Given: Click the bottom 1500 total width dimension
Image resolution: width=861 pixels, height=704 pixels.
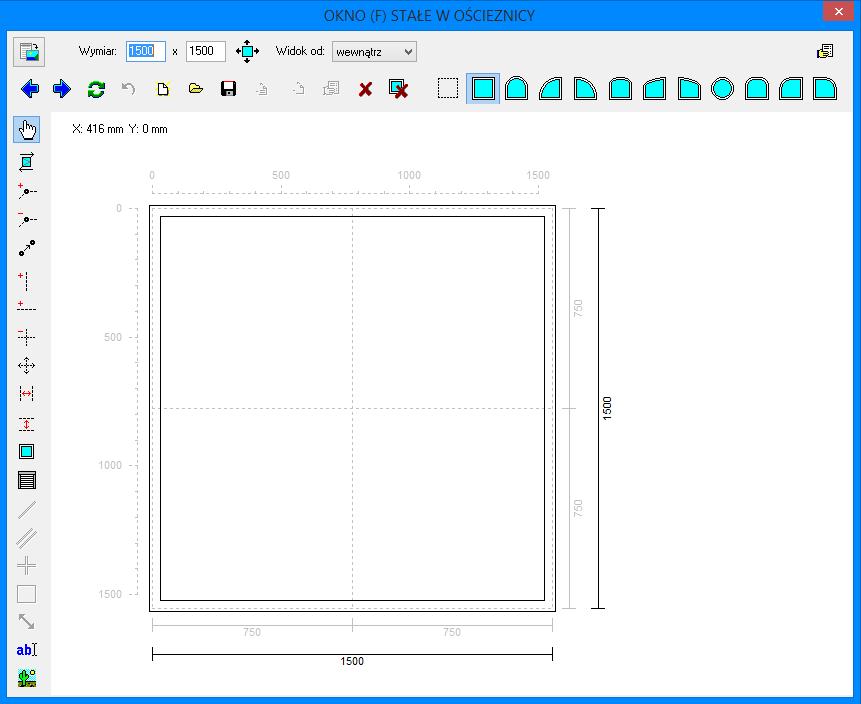Looking at the screenshot, I should tap(352, 661).
